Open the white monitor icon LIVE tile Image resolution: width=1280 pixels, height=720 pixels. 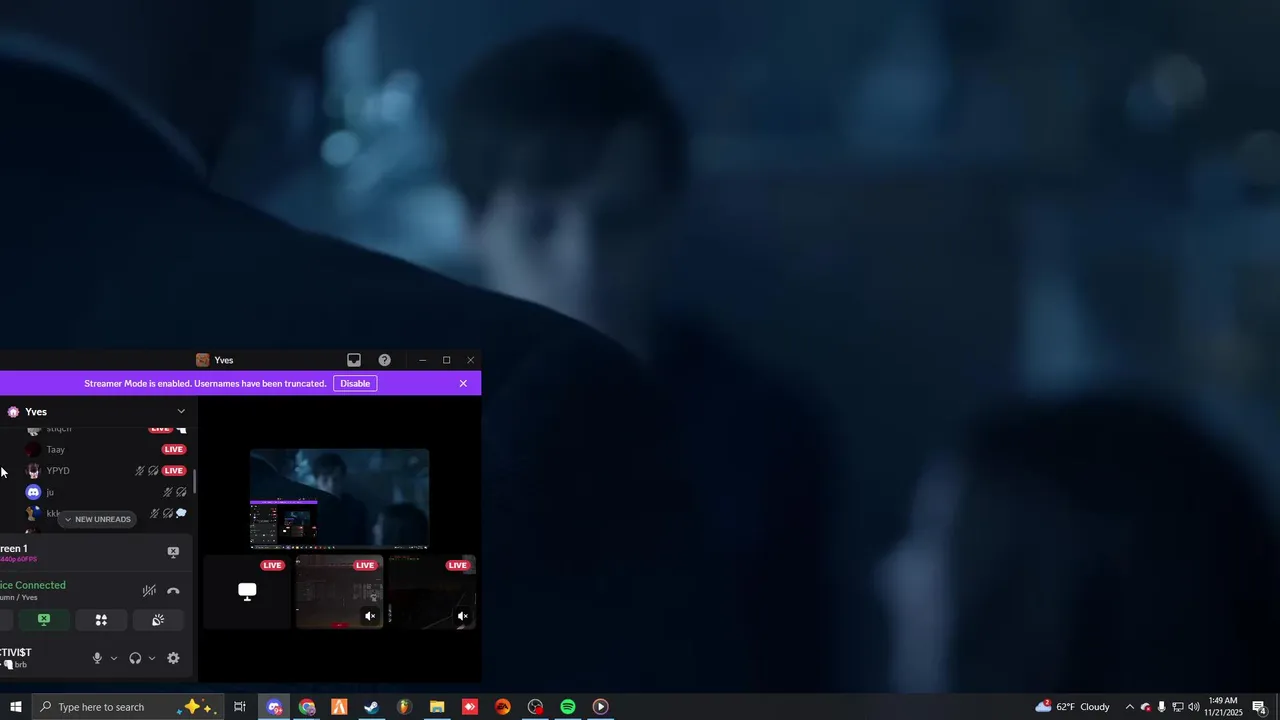[x=247, y=592]
